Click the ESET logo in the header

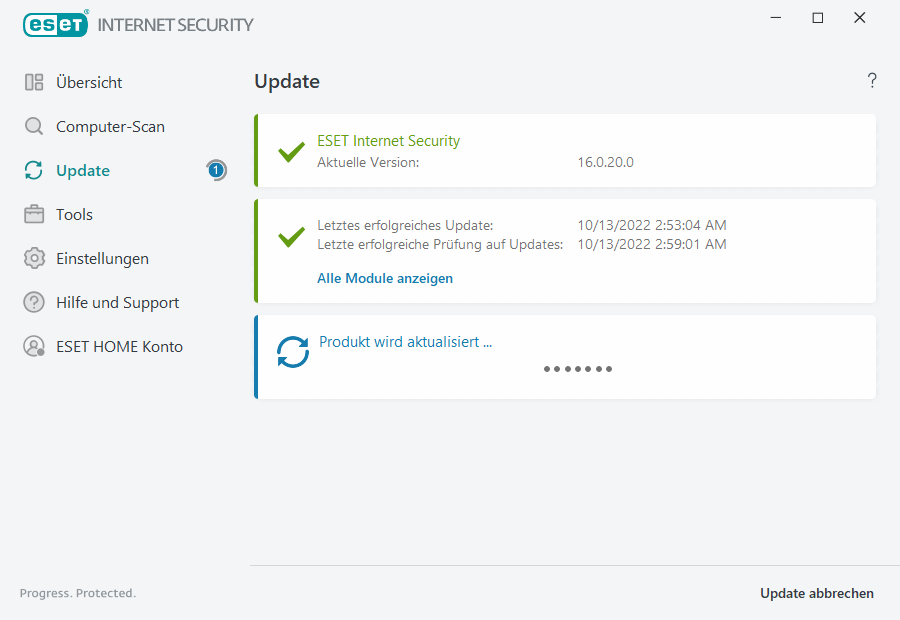pos(55,24)
